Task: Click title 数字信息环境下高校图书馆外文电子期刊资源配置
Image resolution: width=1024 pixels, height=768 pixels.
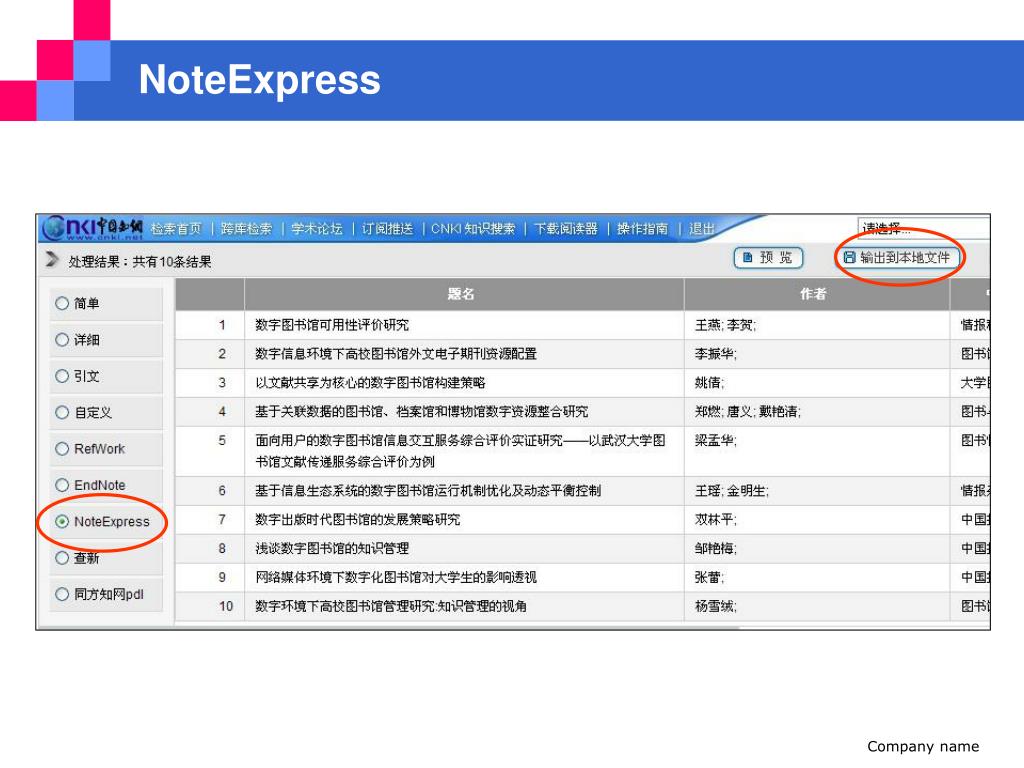Action: point(396,353)
